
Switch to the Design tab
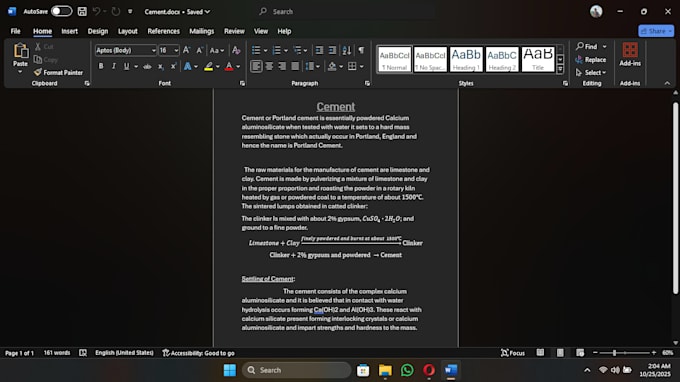(98, 31)
